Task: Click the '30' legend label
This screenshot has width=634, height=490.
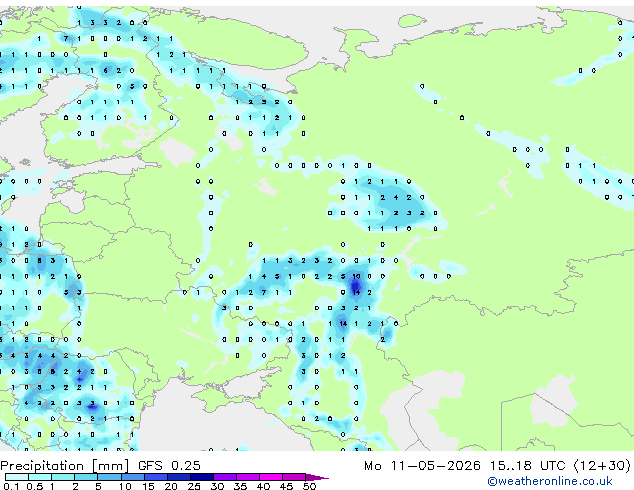Action: pyautogui.click(x=217, y=486)
